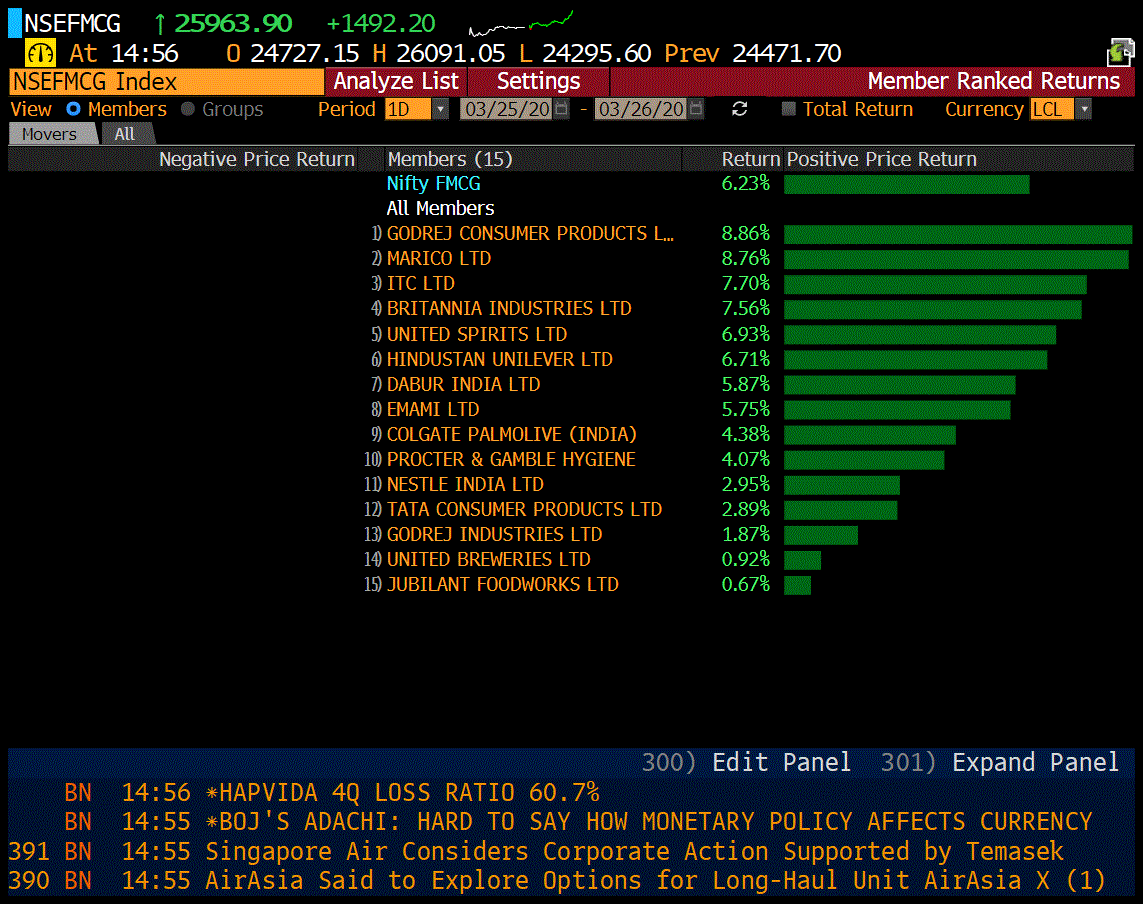Screen dimensions: 1143x904
Task: Click the yellow delayed-data clock icon
Action: 40,54
